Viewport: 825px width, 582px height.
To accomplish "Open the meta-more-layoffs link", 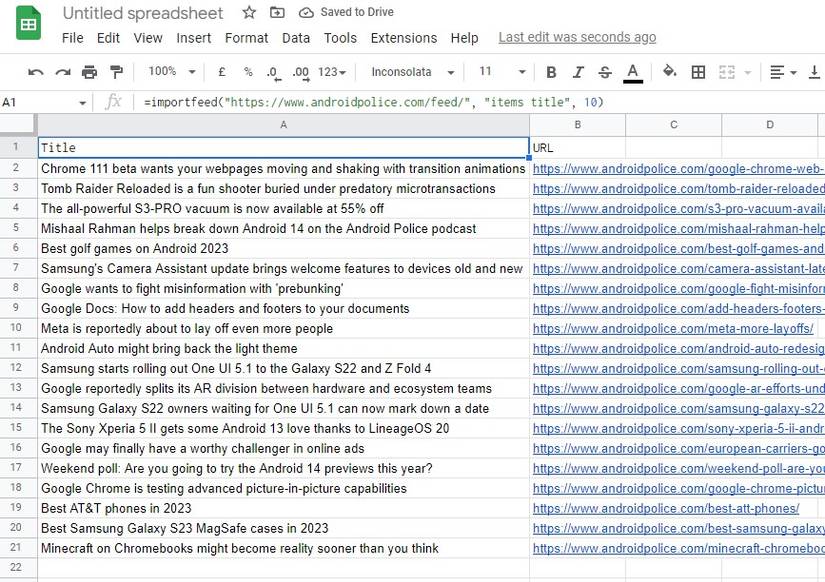I will (673, 329).
